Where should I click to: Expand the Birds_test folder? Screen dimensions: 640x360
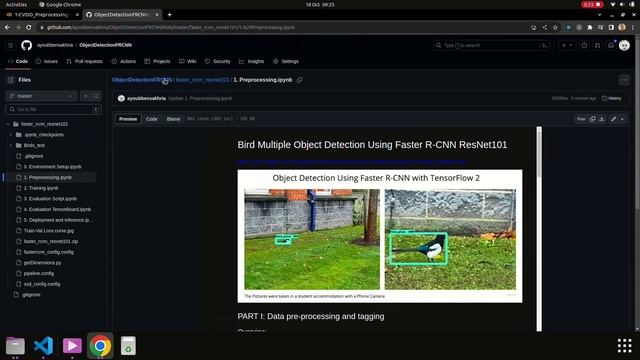[11, 145]
